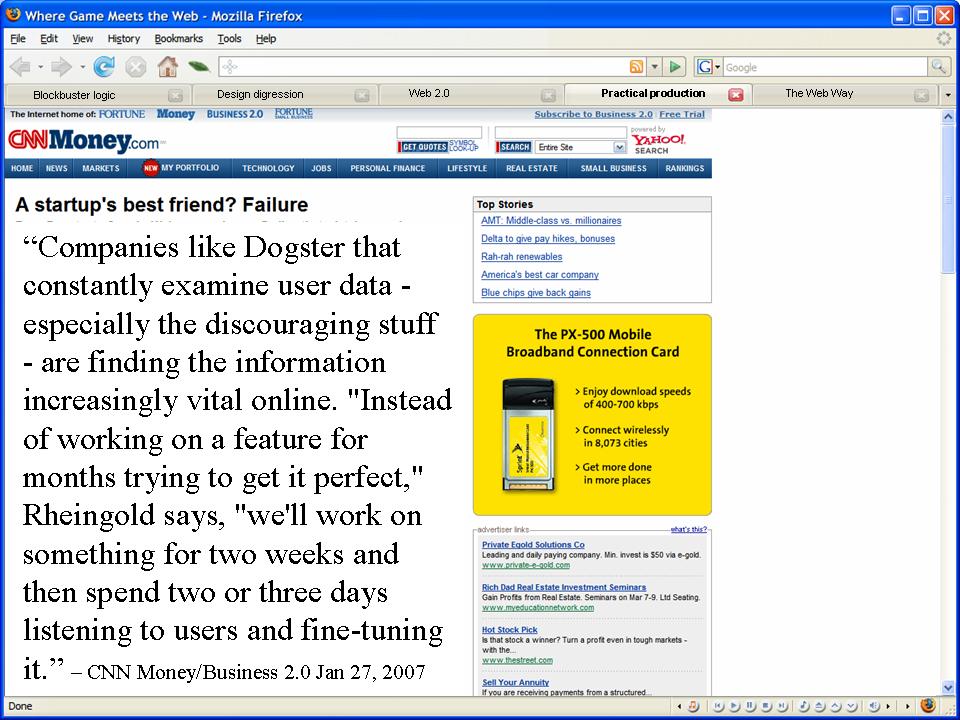Click the search magnifier button
Viewport: 960px width, 720px height.
coord(937,66)
